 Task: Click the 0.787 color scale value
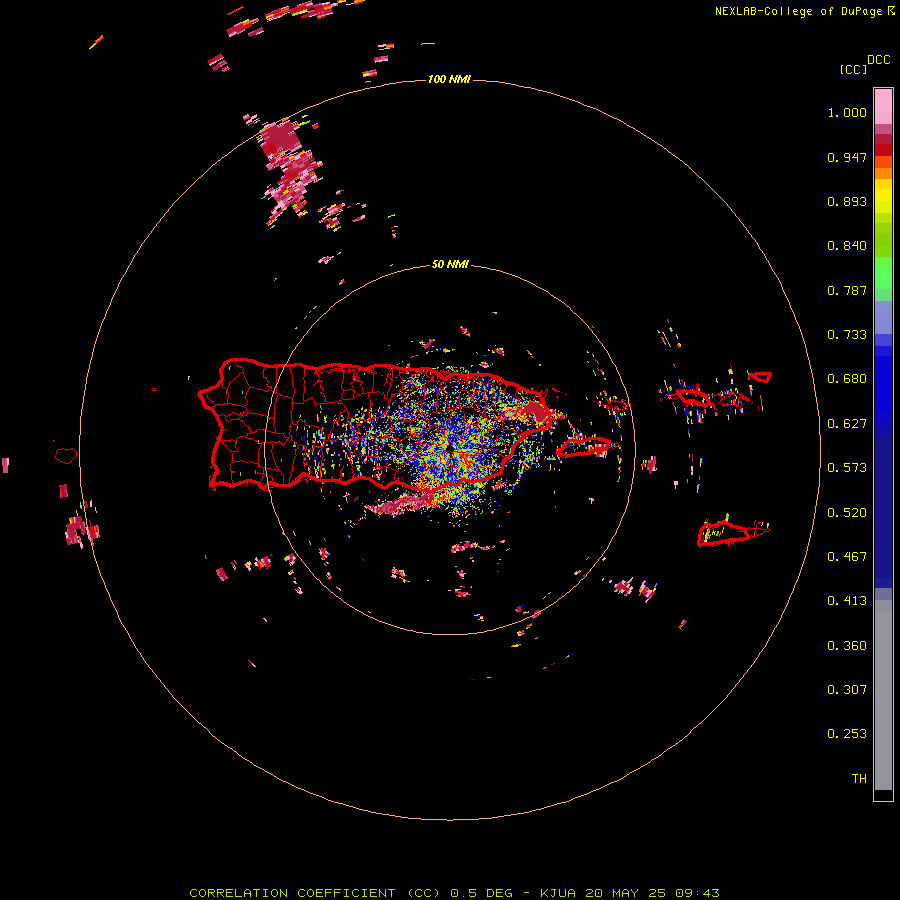tap(847, 290)
